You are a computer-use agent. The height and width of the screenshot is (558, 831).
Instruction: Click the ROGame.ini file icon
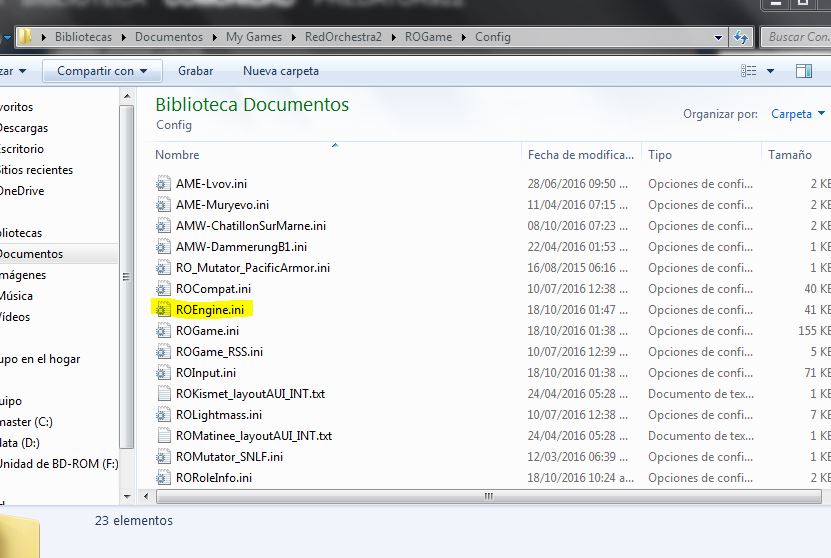click(x=163, y=331)
